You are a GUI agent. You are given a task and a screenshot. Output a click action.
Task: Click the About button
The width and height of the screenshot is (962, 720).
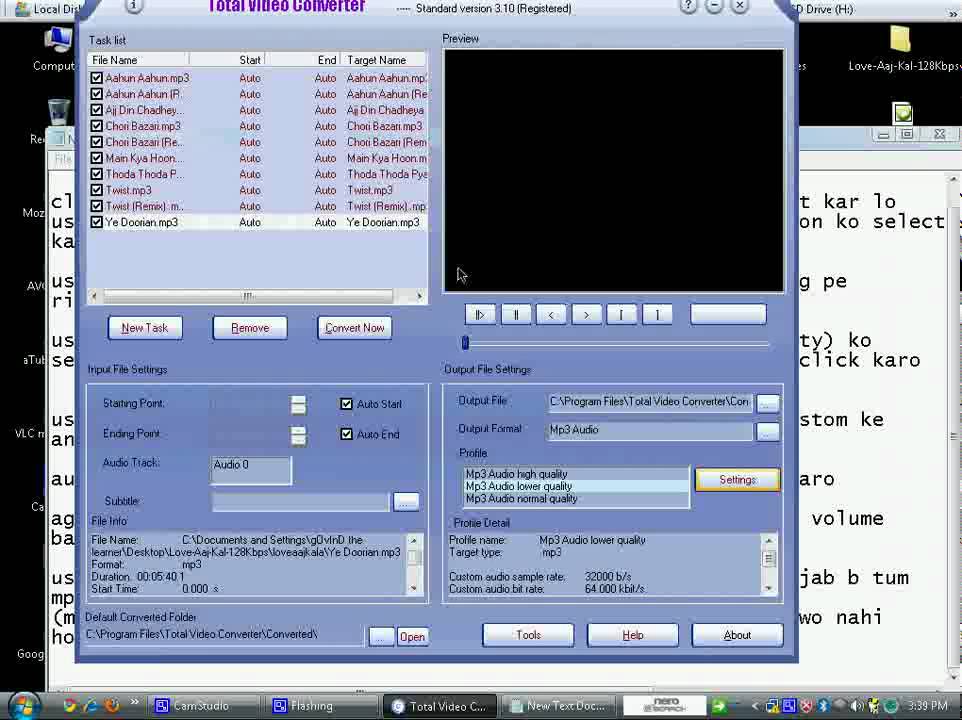737,635
